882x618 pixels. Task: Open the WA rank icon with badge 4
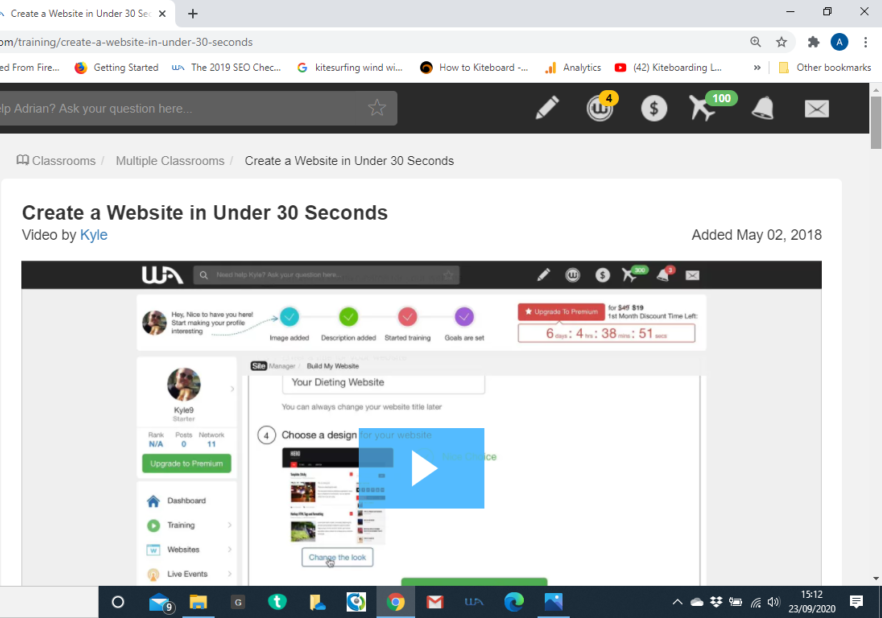click(601, 106)
